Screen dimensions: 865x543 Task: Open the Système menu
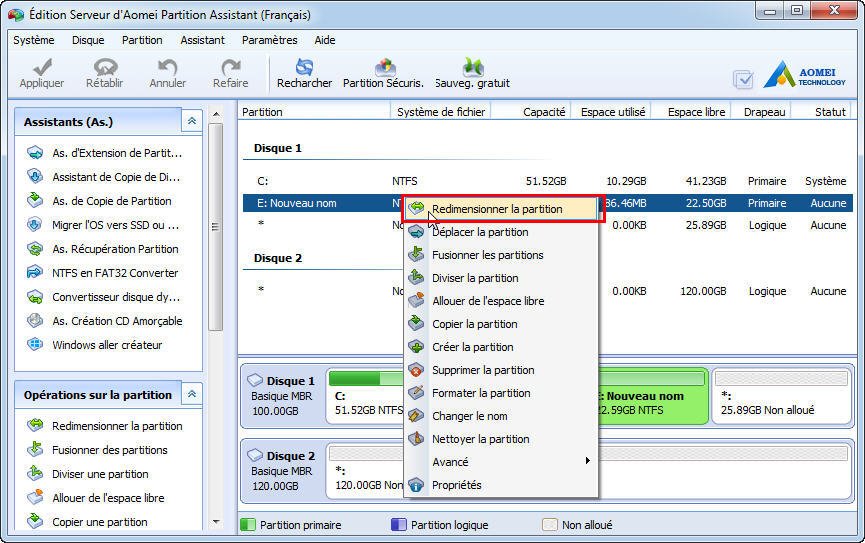(x=34, y=40)
